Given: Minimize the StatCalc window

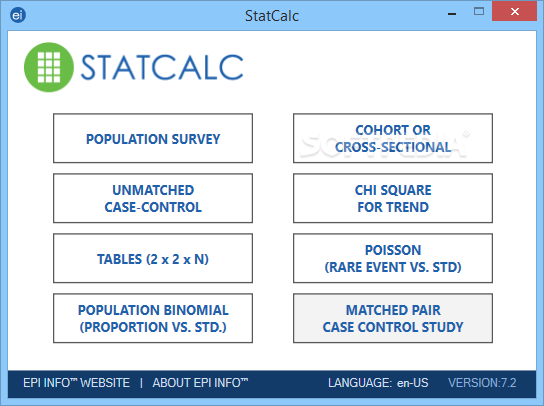Looking at the screenshot, I should point(452,13).
